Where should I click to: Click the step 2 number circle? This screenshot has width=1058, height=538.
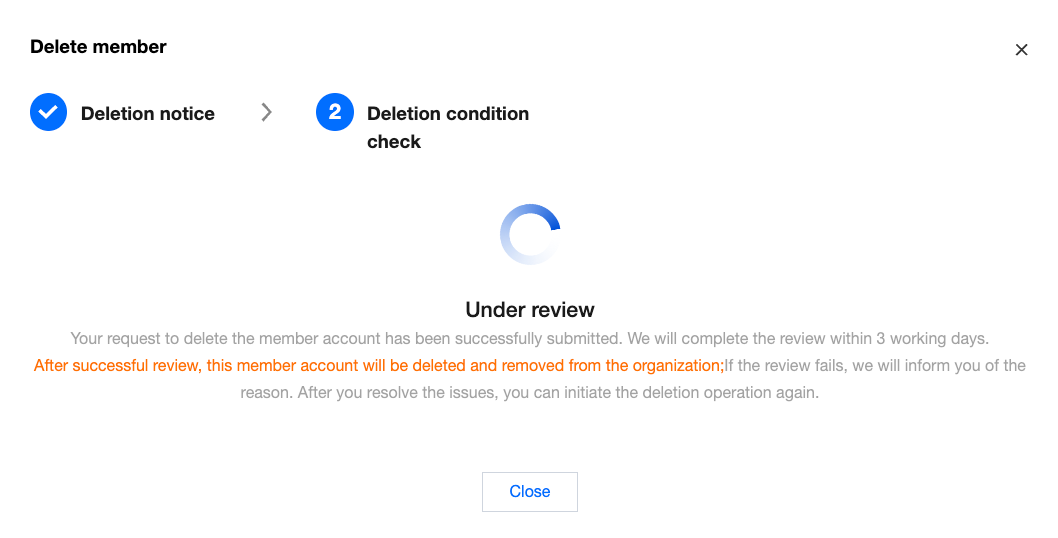[335, 113]
